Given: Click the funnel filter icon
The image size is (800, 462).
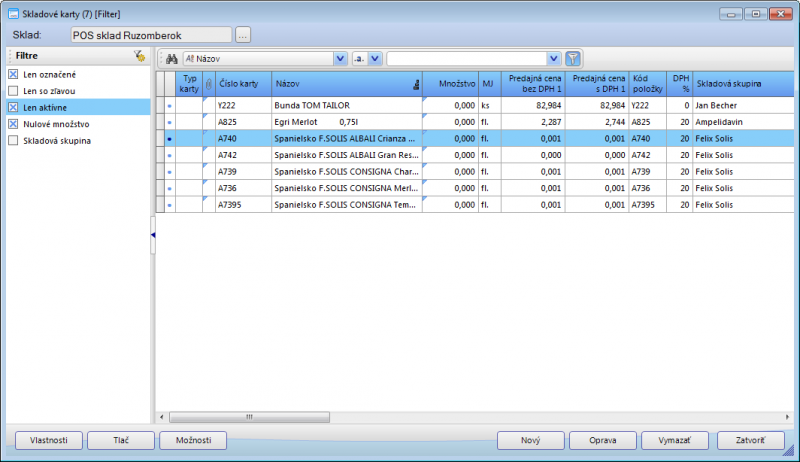Looking at the screenshot, I should (x=573, y=59).
